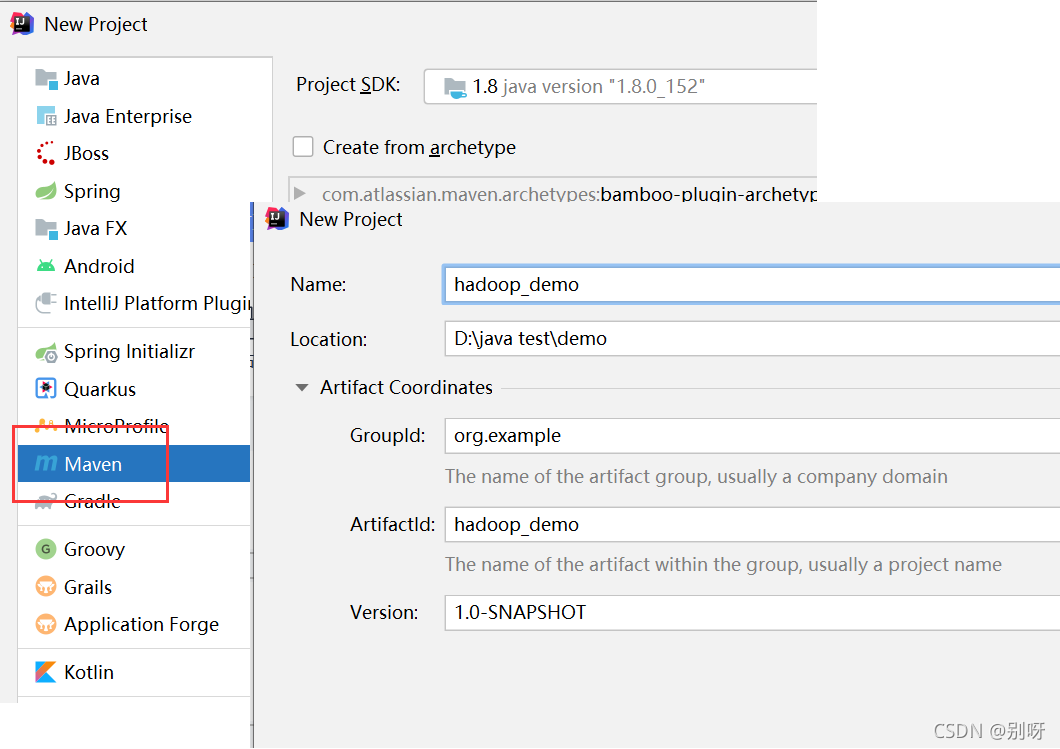1060x749 pixels.
Task: Open the Project SDK dropdown
Action: click(620, 87)
